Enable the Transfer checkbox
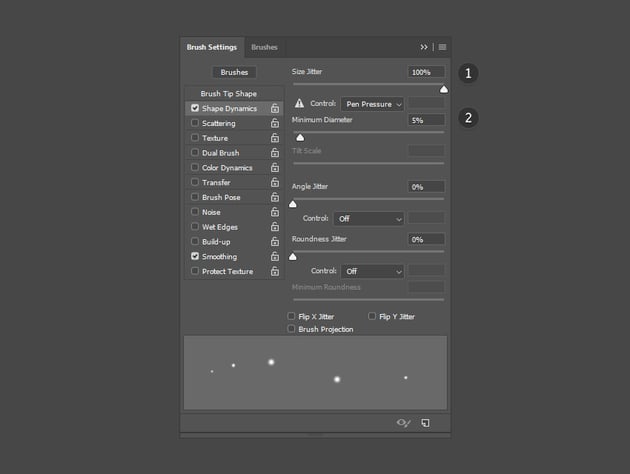The image size is (630, 474). (195, 182)
